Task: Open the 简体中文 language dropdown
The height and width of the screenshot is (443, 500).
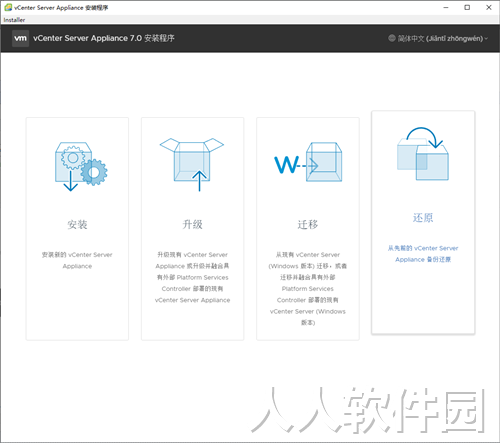Action: (x=438, y=38)
